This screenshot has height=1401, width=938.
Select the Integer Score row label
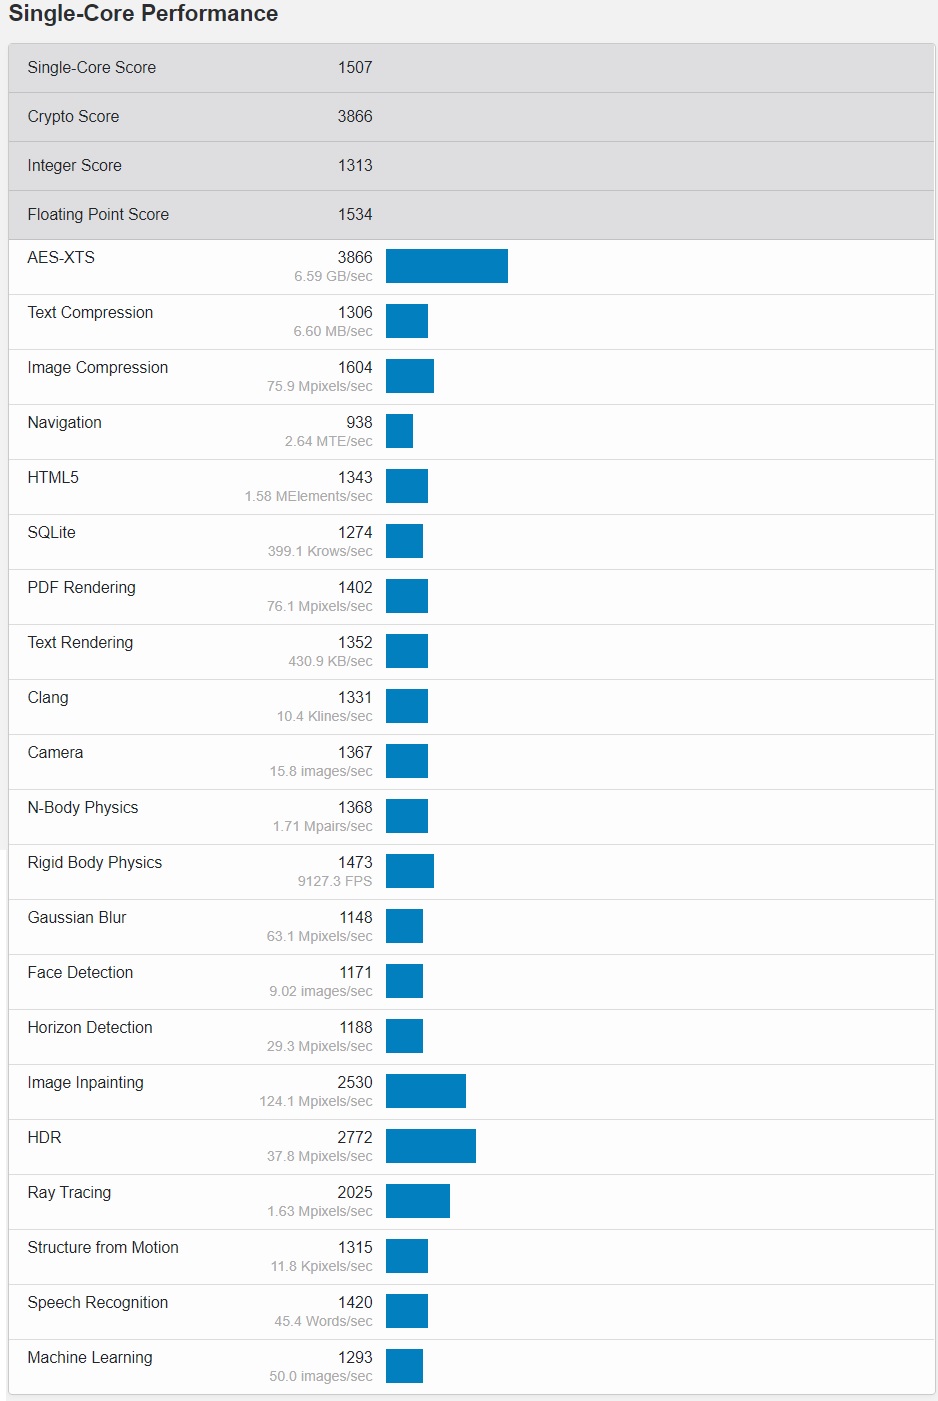tap(75, 166)
